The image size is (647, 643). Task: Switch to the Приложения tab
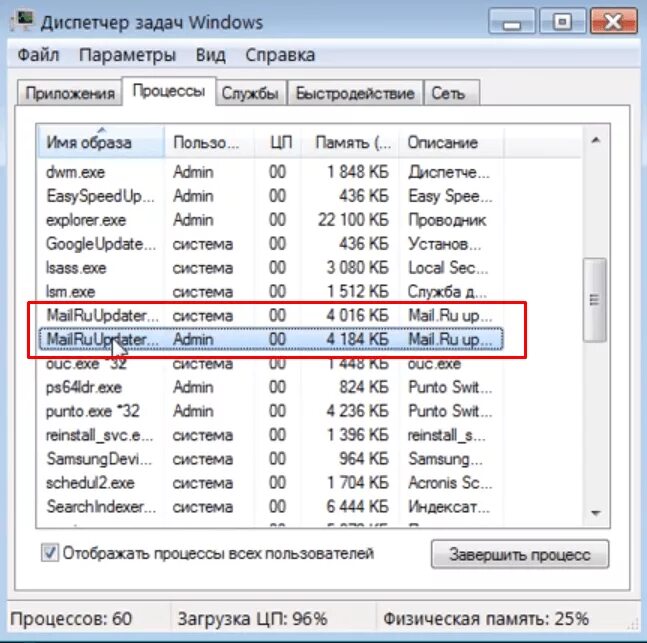[70, 94]
